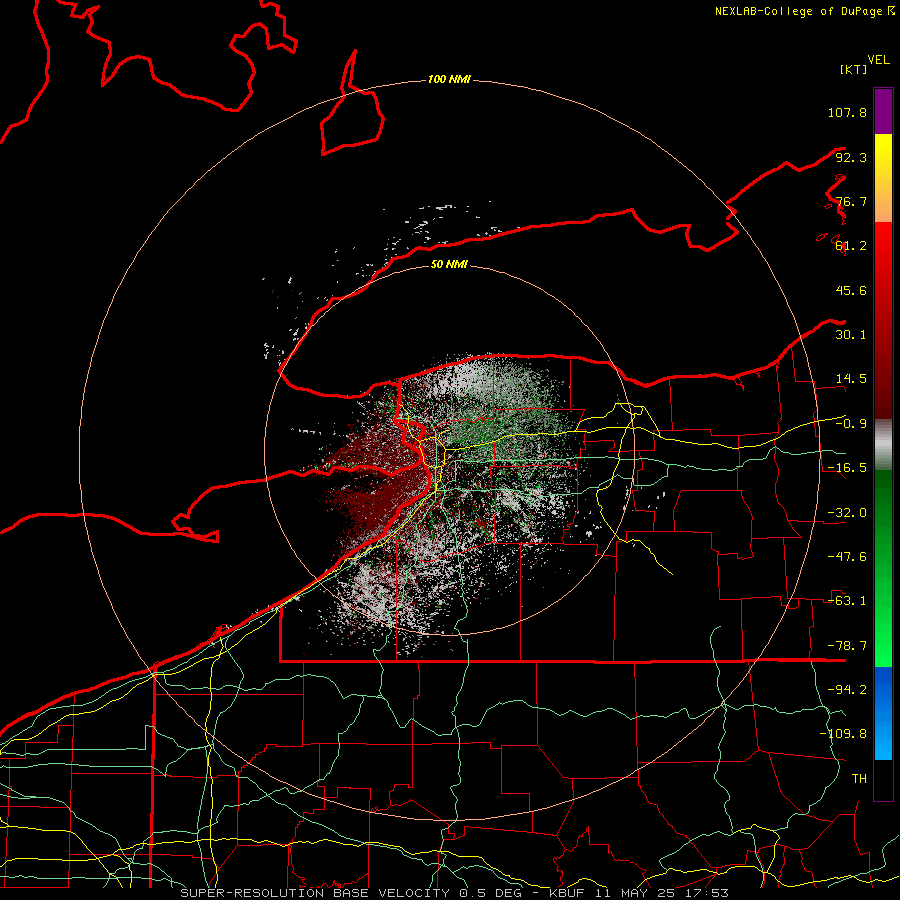The width and height of the screenshot is (900, 900).
Task: Click the 76.7 velocity scale value
Action: [851, 201]
